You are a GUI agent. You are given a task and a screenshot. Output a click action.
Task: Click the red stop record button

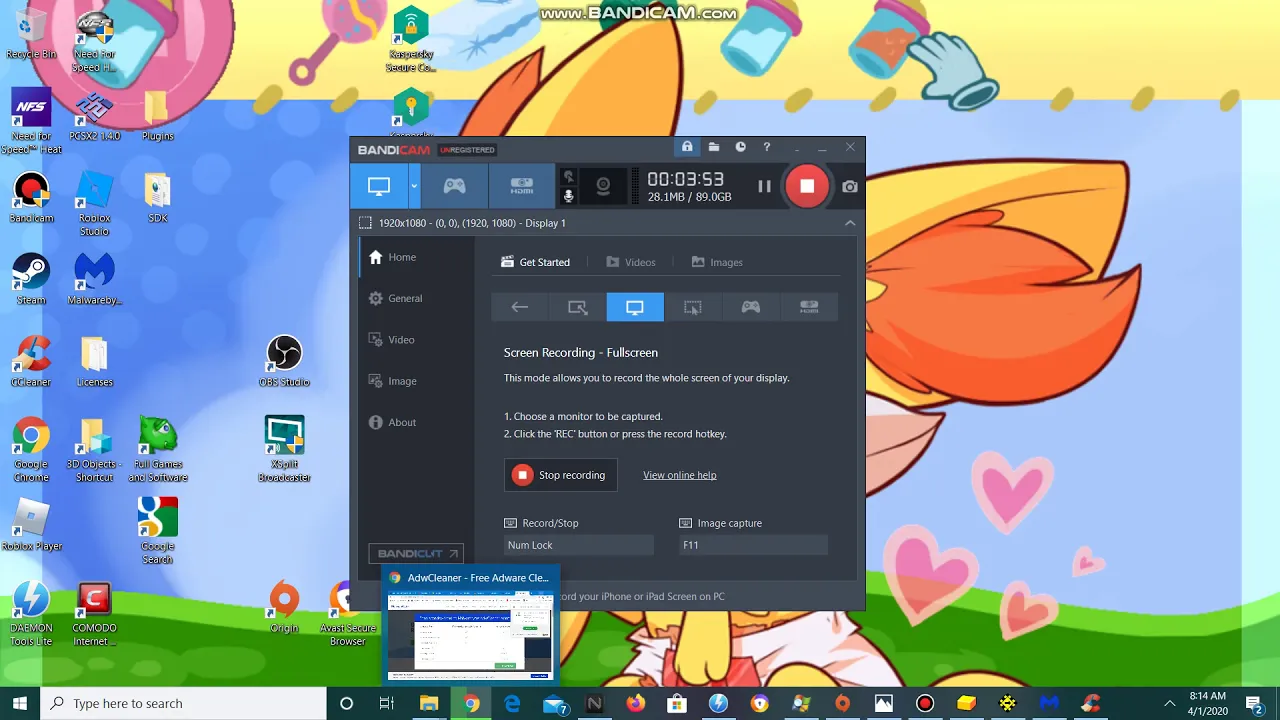807,186
